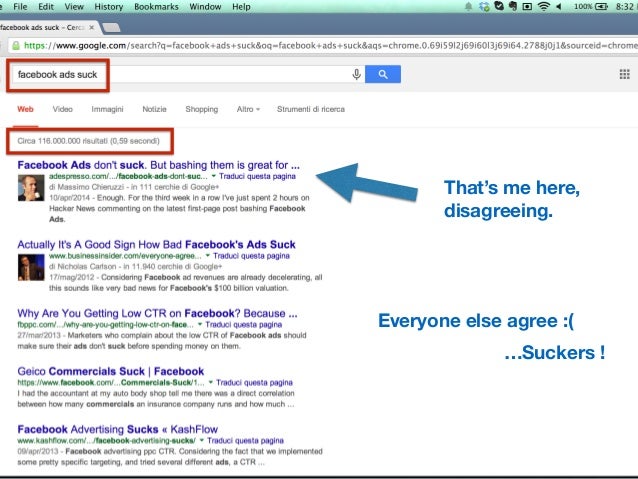Open the History menu
Viewport: 638px width, 479px height.
pos(109,7)
